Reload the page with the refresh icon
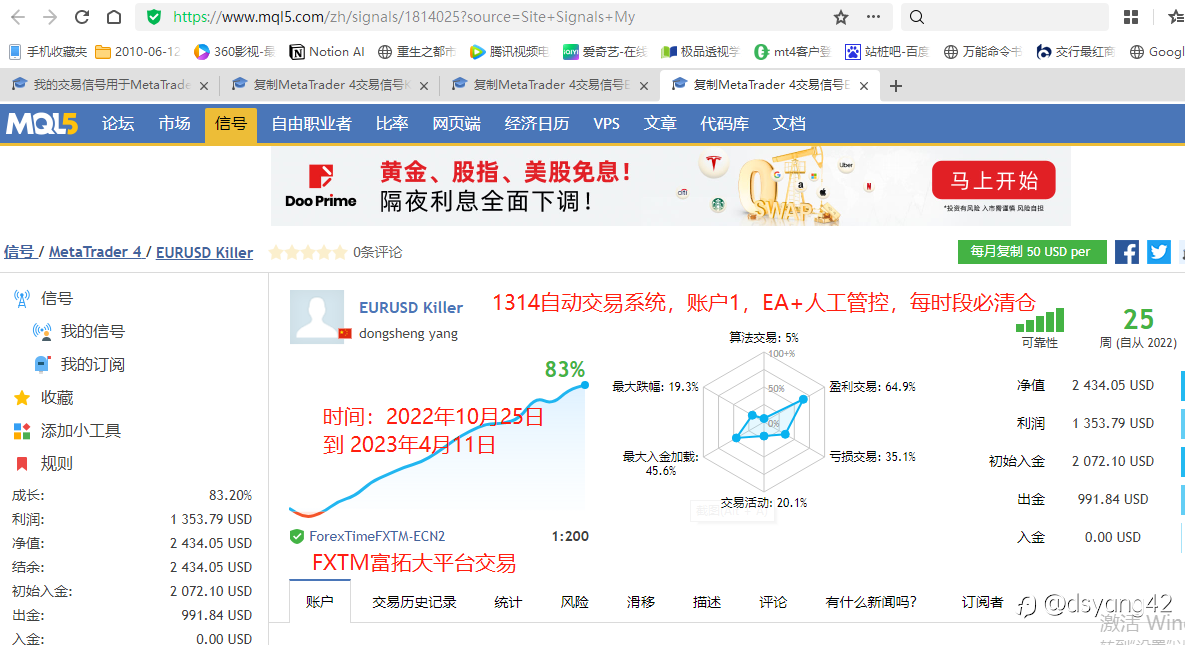 point(82,17)
